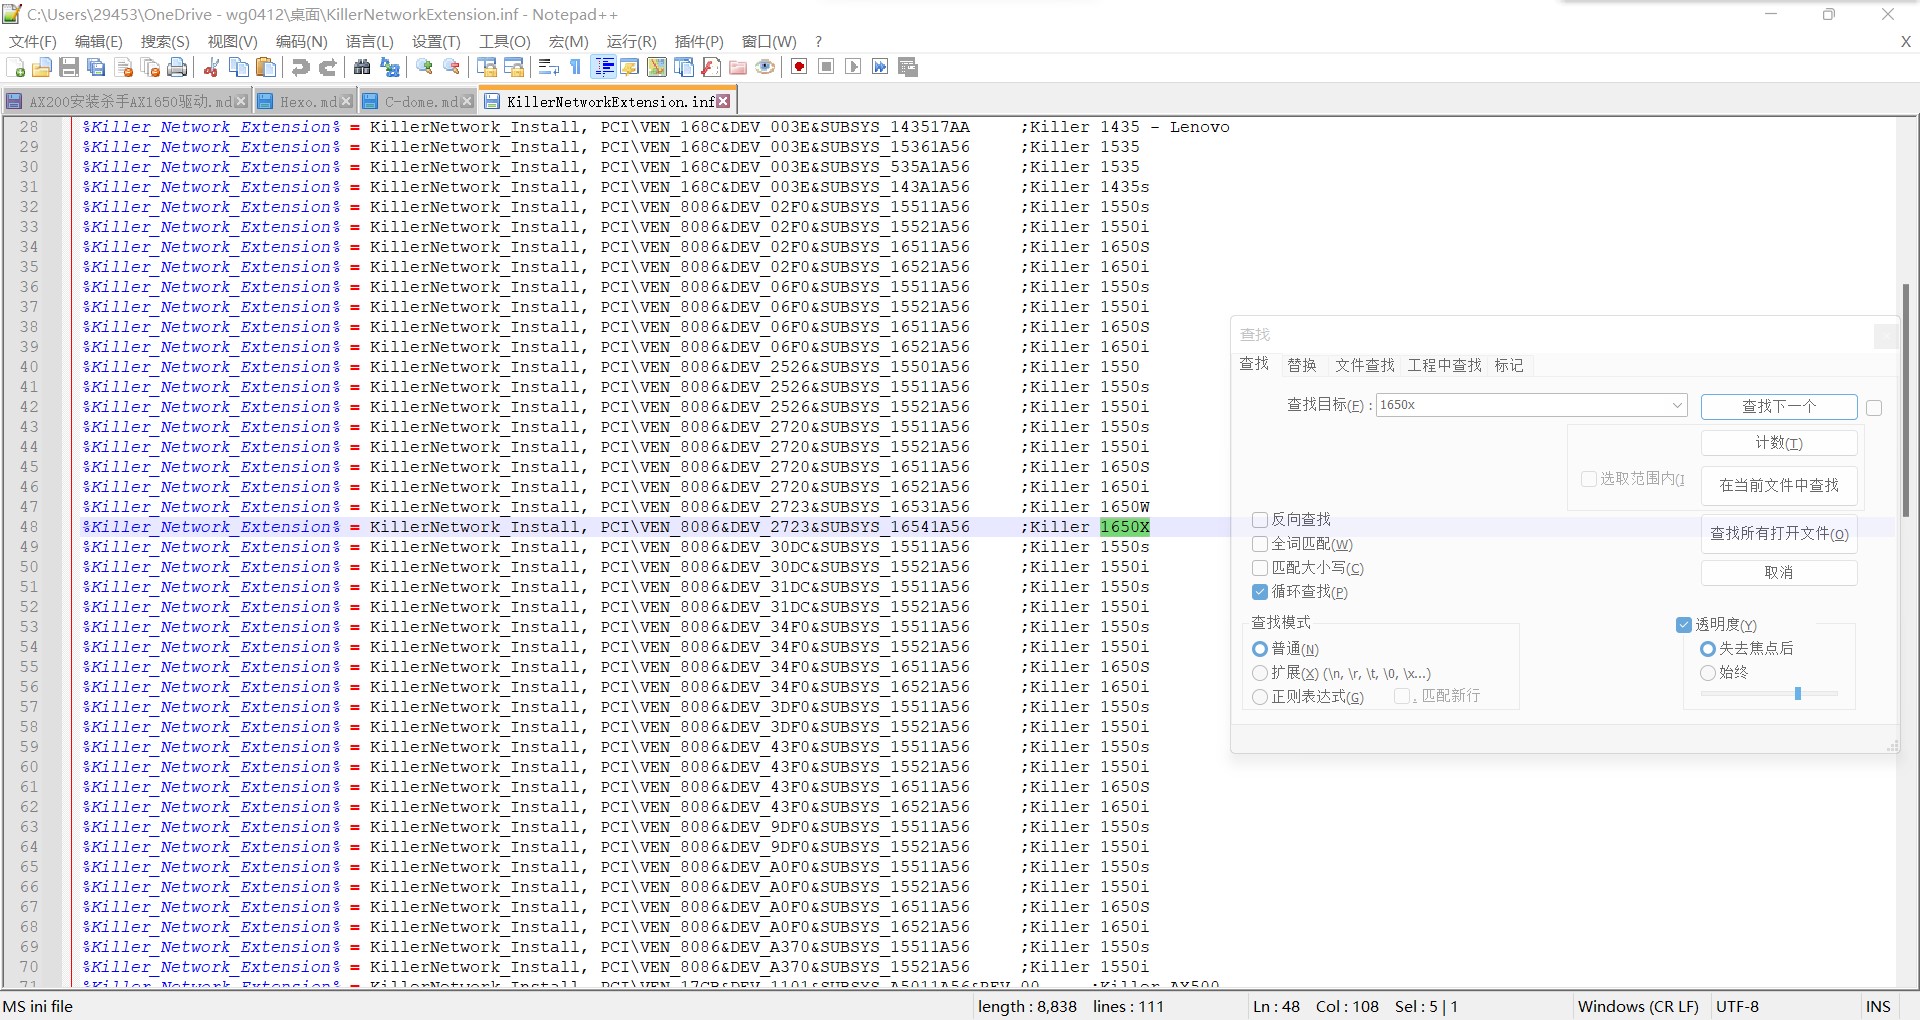Open the 编码 menu
This screenshot has width=1920, height=1020.
pyautogui.click(x=302, y=41)
